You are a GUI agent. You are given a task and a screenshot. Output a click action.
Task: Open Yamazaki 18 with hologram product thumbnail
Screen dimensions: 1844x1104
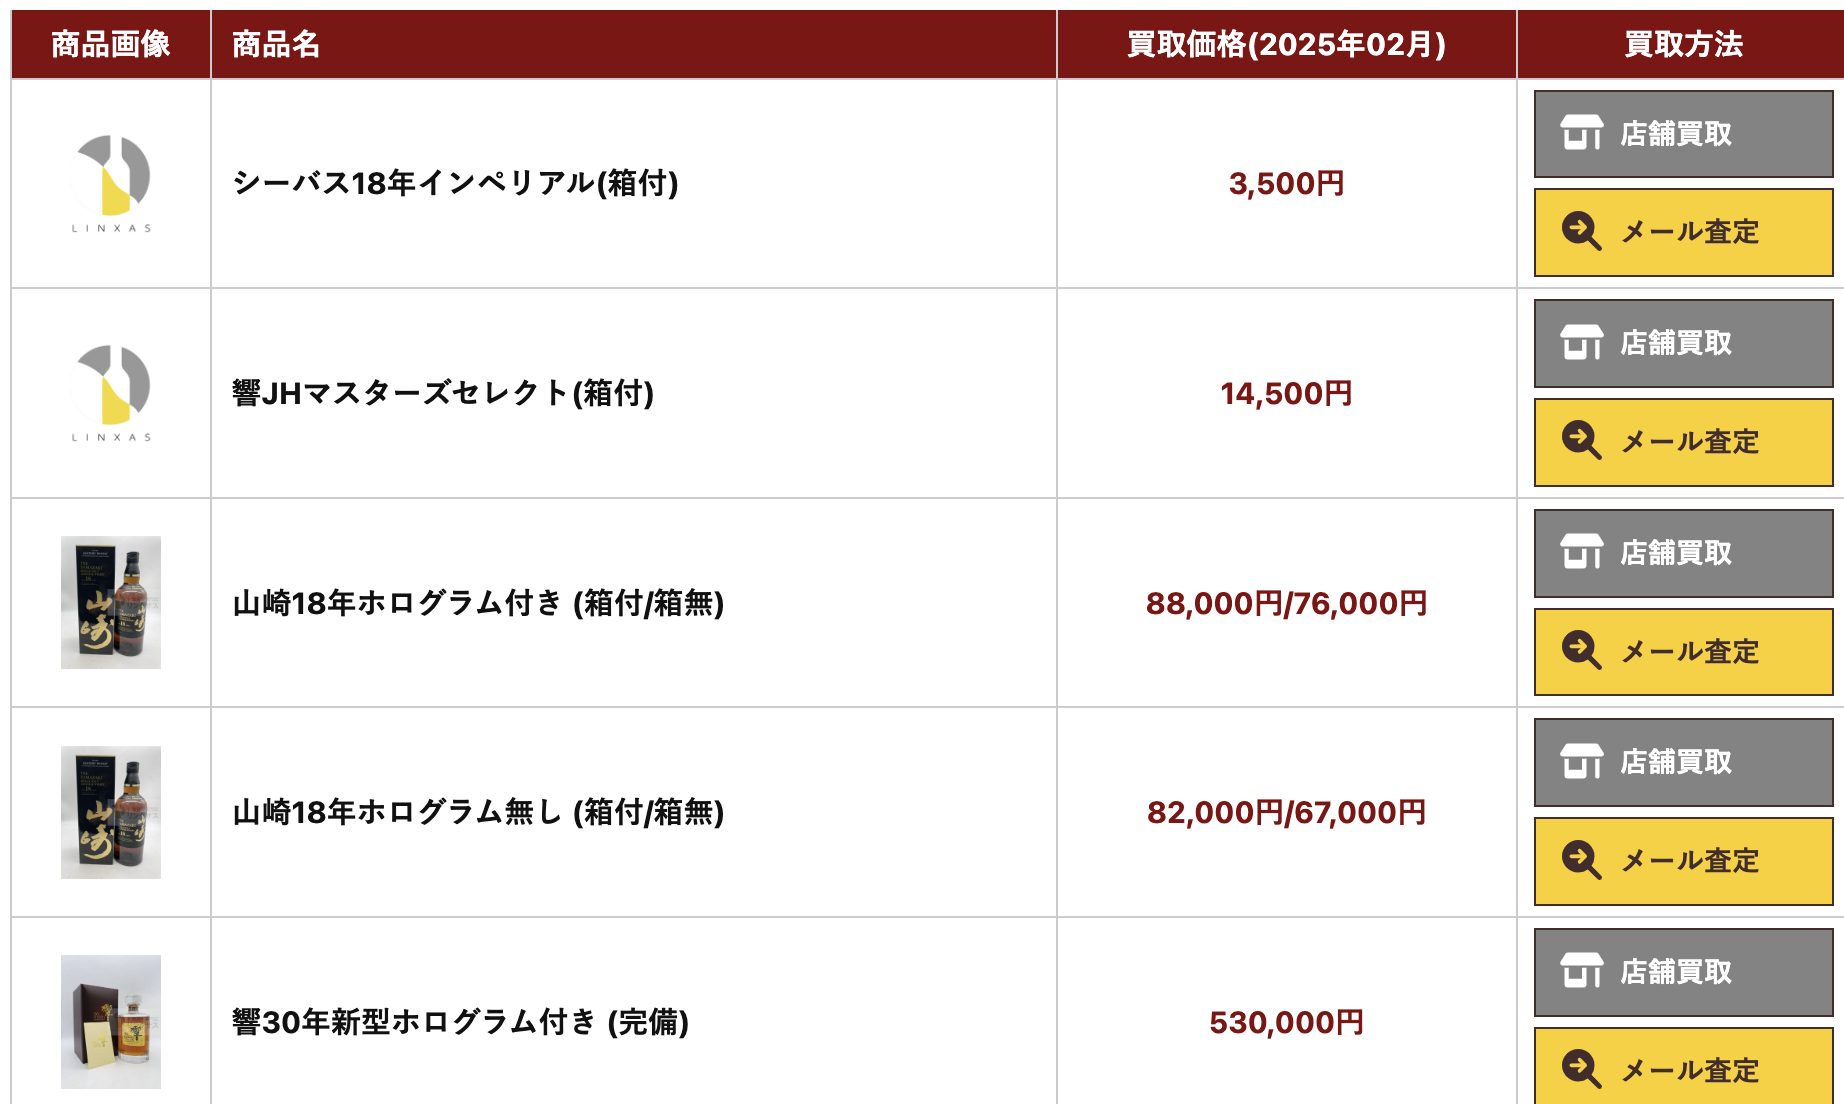pos(111,603)
